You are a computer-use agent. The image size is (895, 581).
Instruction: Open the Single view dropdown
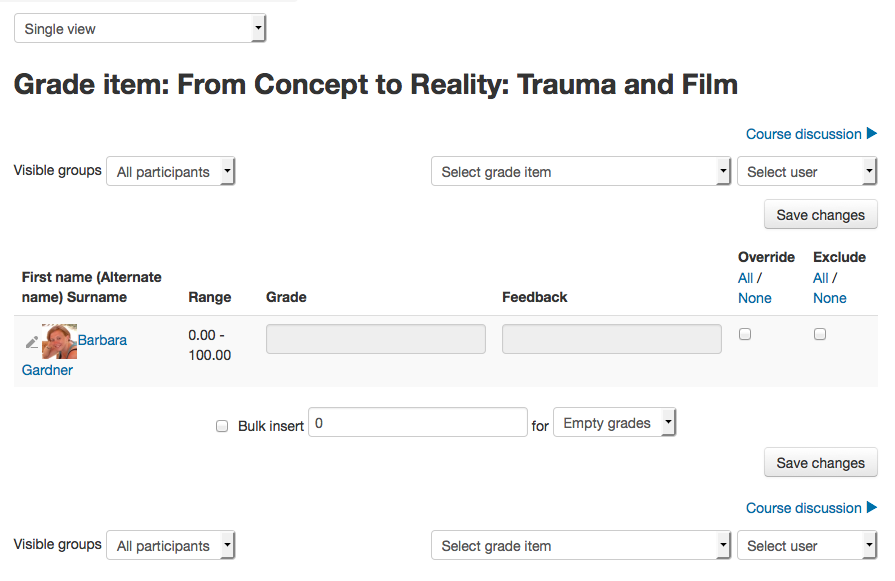click(x=140, y=29)
